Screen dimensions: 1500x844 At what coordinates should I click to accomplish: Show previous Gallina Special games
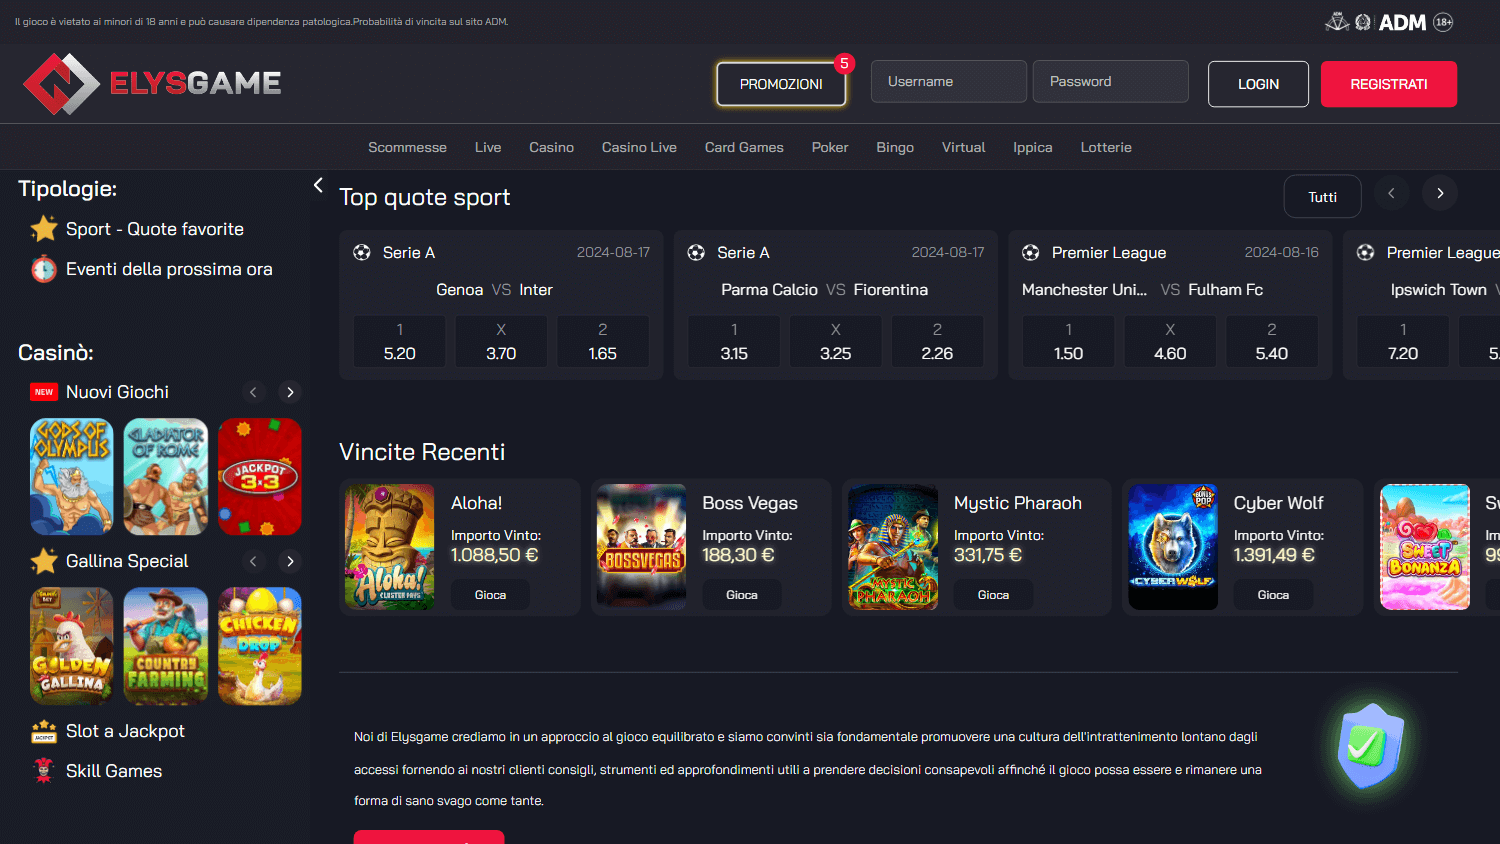click(253, 561)
